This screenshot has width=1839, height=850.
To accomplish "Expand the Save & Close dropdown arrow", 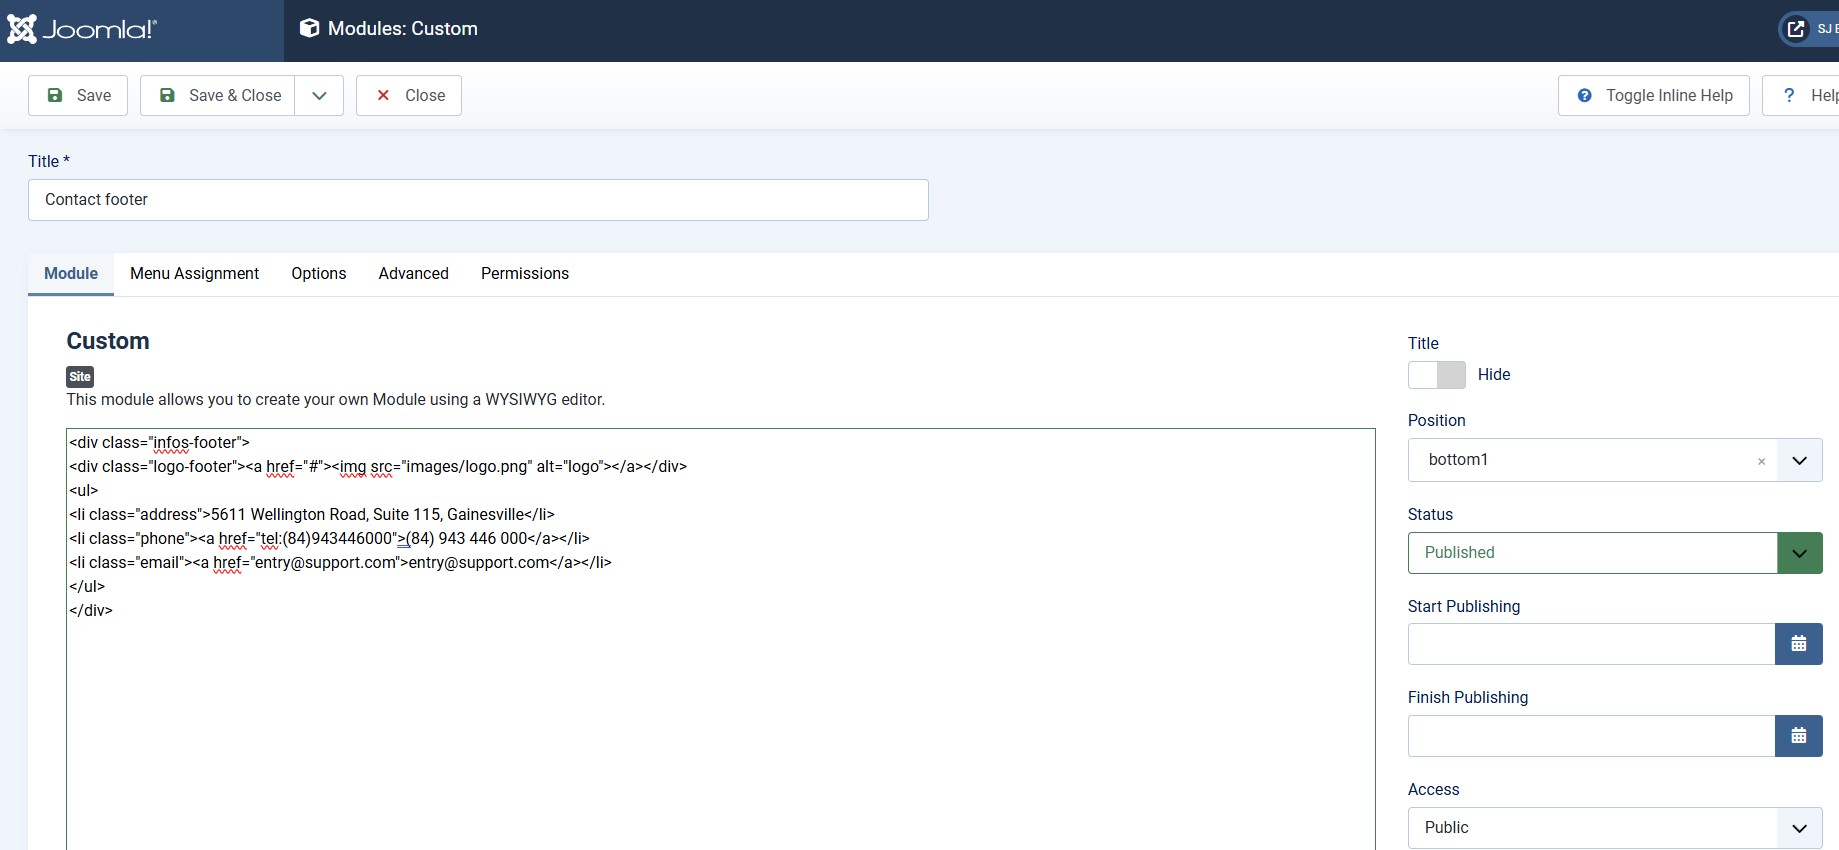I will pyautogui.click(x=319, y=96).
